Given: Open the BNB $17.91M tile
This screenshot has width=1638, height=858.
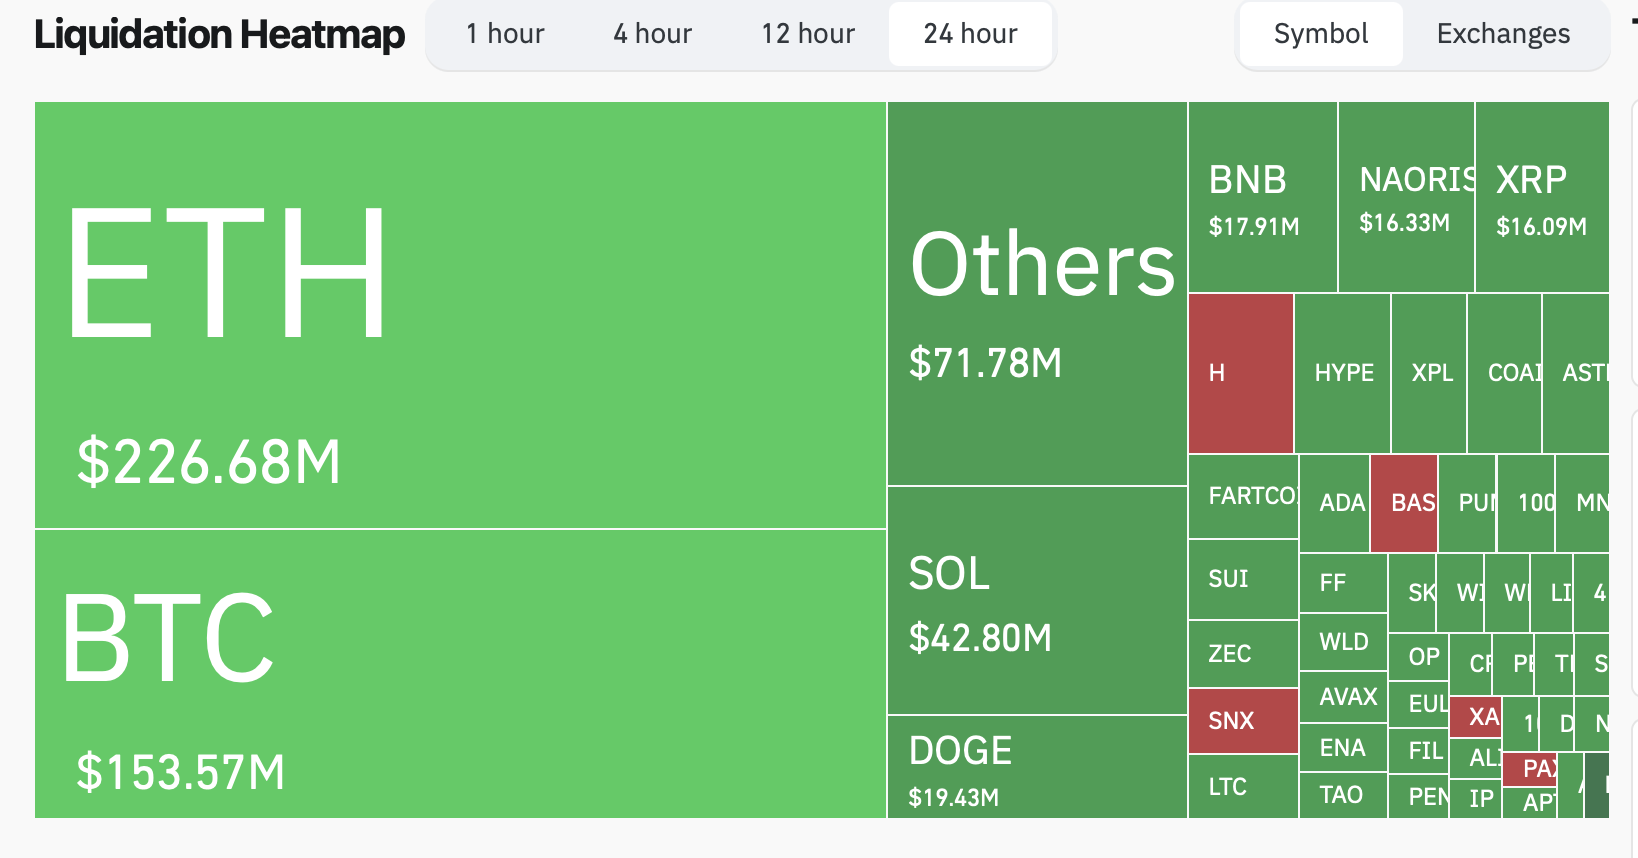Looking at the screenshot, I should 1262,197.
